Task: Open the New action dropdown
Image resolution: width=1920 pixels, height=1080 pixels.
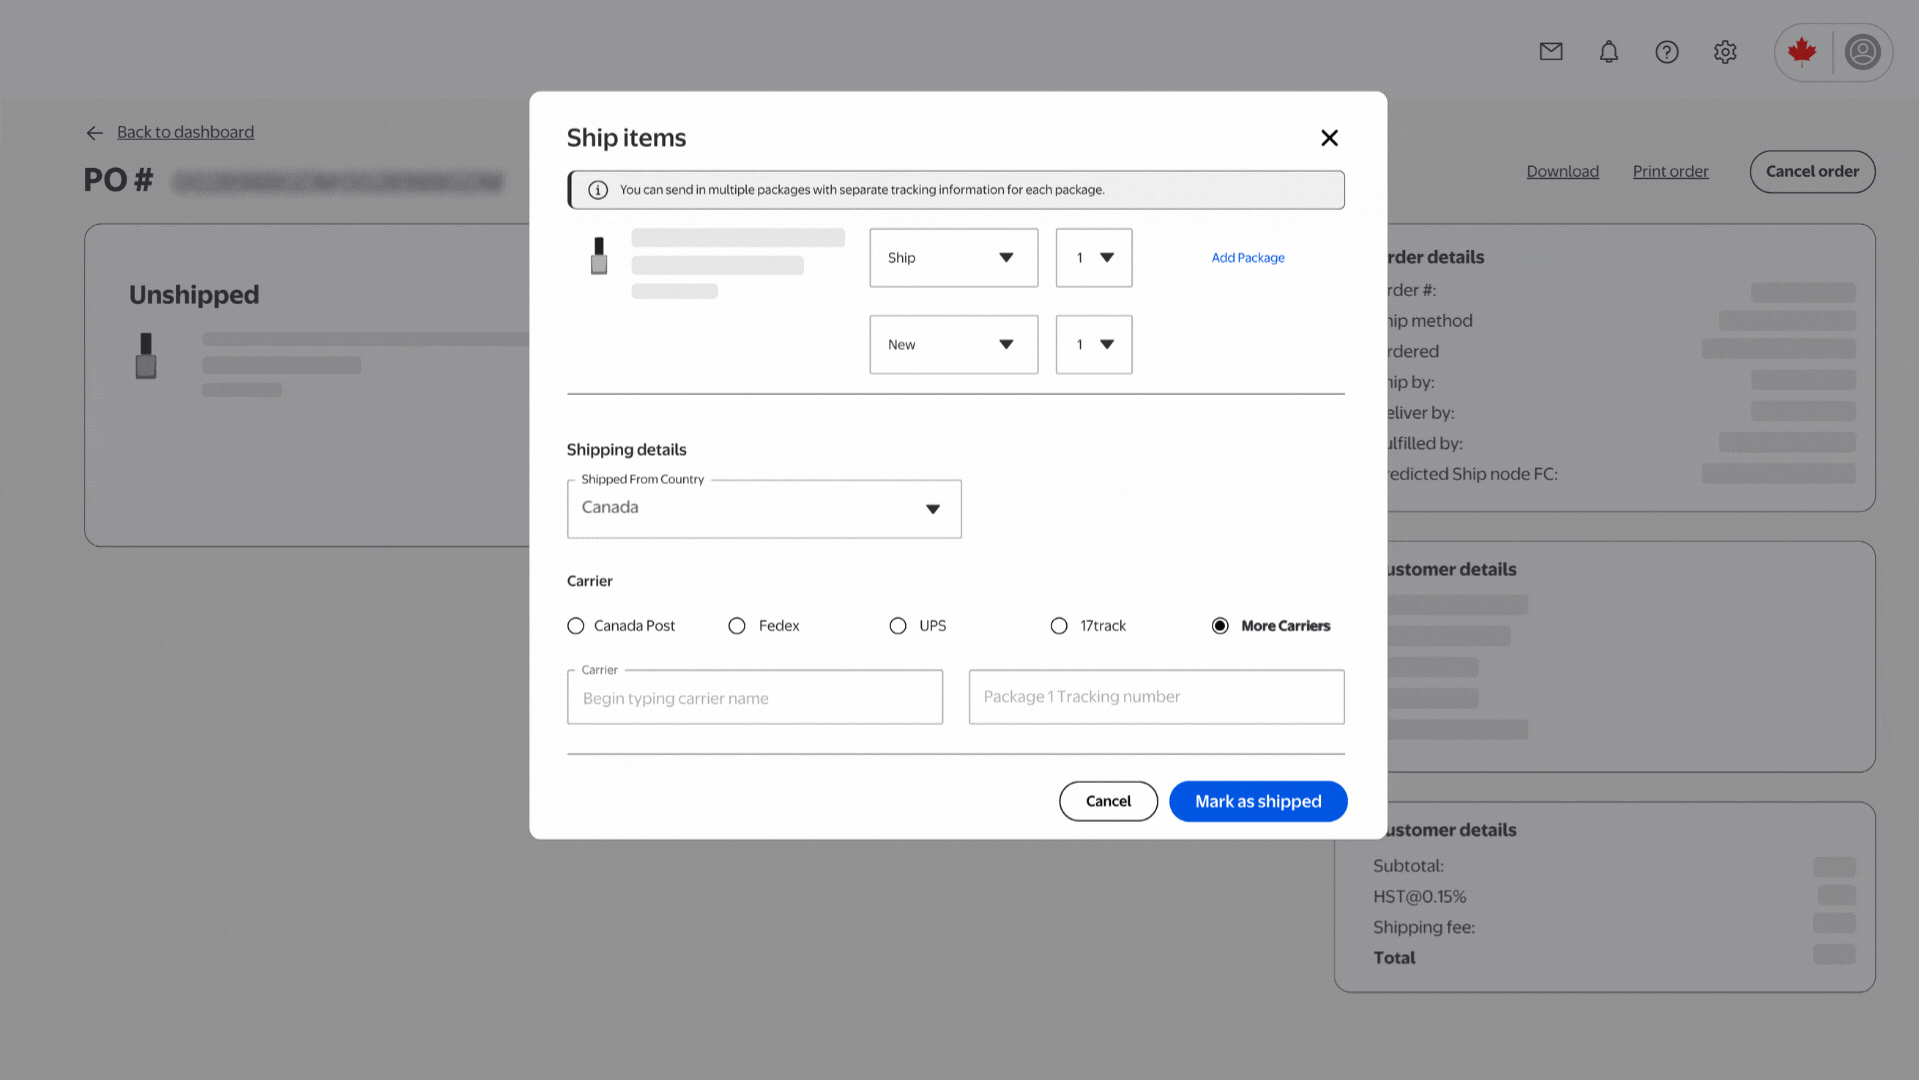Action: [x=953, y=345]
